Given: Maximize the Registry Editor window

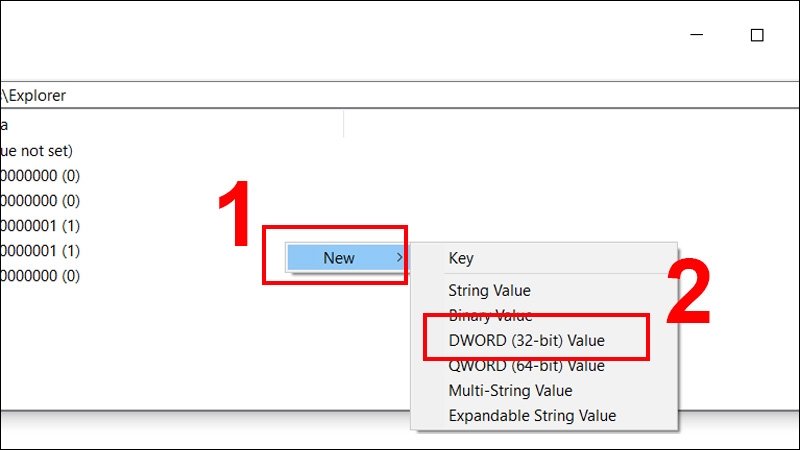Looking at the screenshot, I should click(x=757, y=35).
